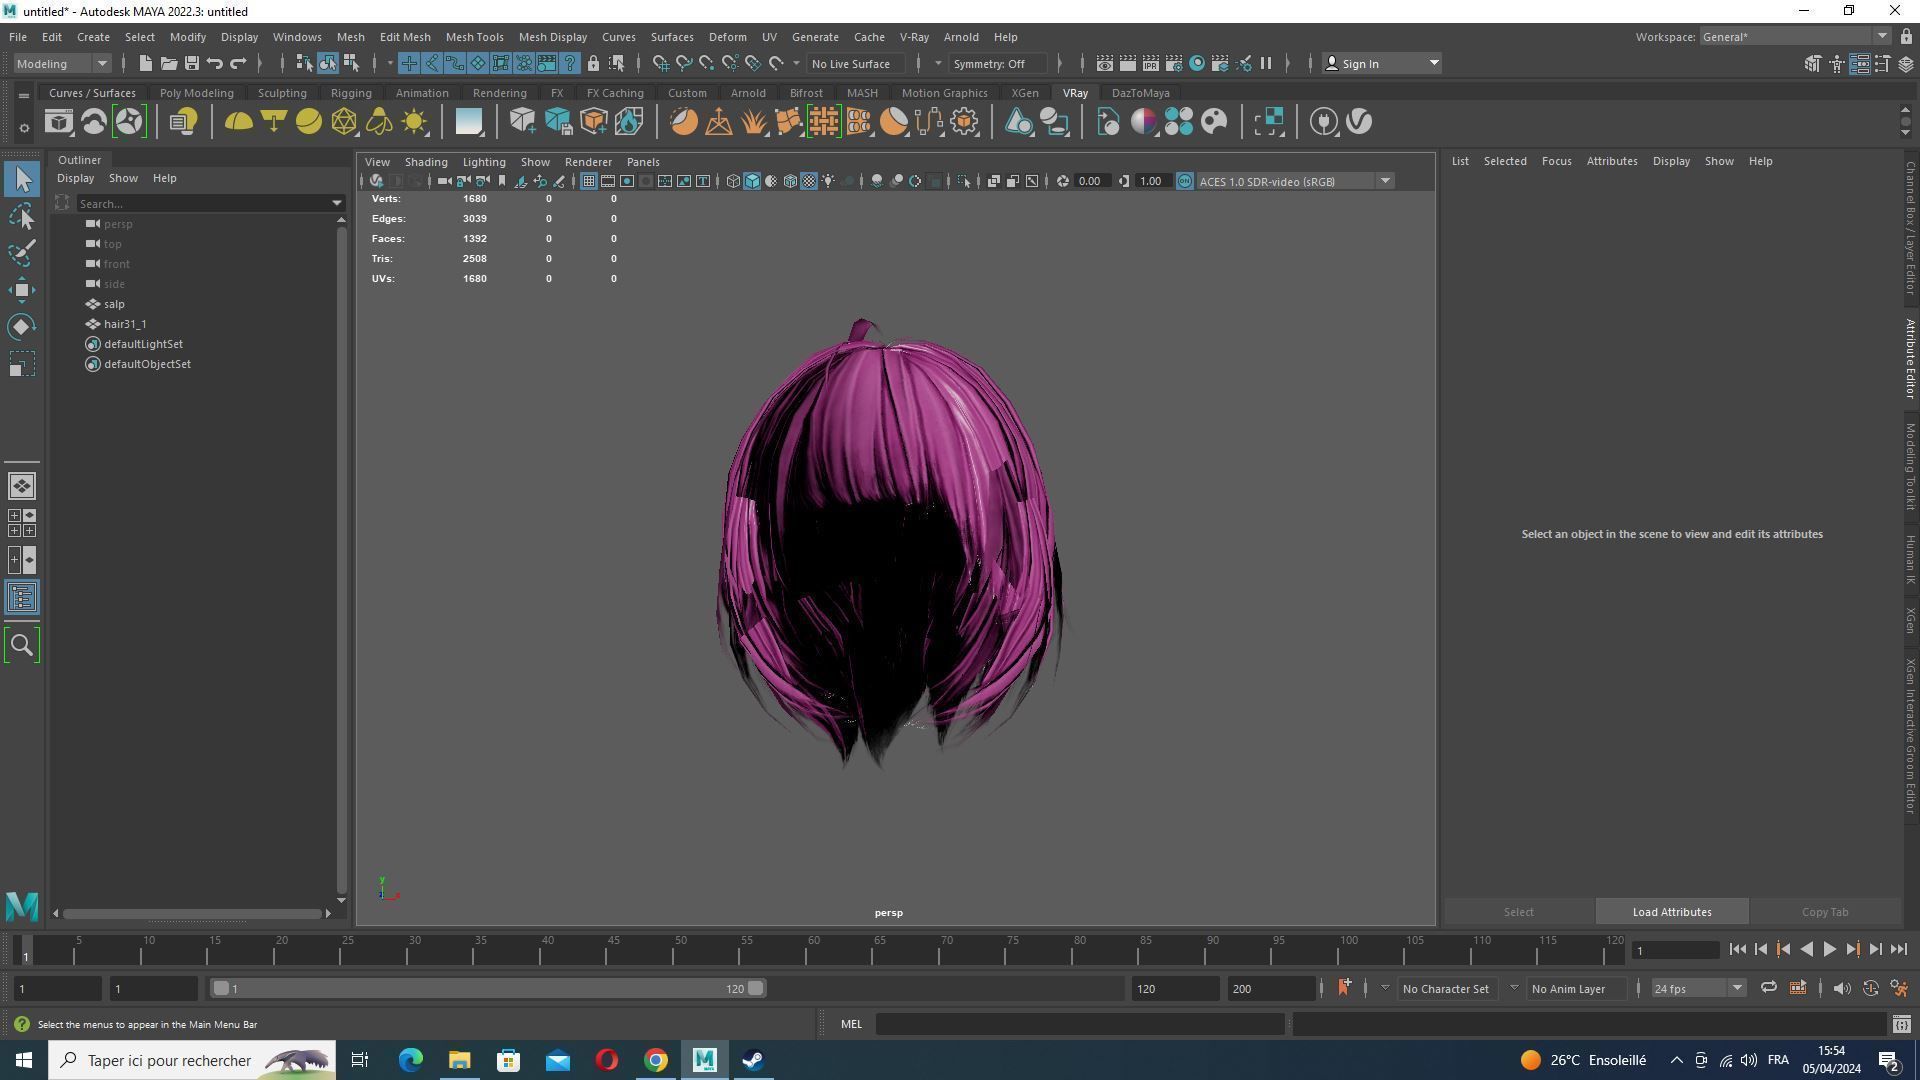Click the V-Ray dome light icon on shelf
Image resolution: width=1920 pixels, height=1080 pixels.
click(238, 122)
